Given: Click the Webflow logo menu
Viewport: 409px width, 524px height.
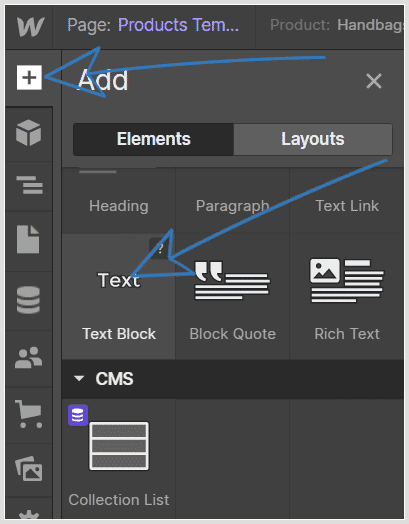Looking at the screenshot, I should (30, 27).
